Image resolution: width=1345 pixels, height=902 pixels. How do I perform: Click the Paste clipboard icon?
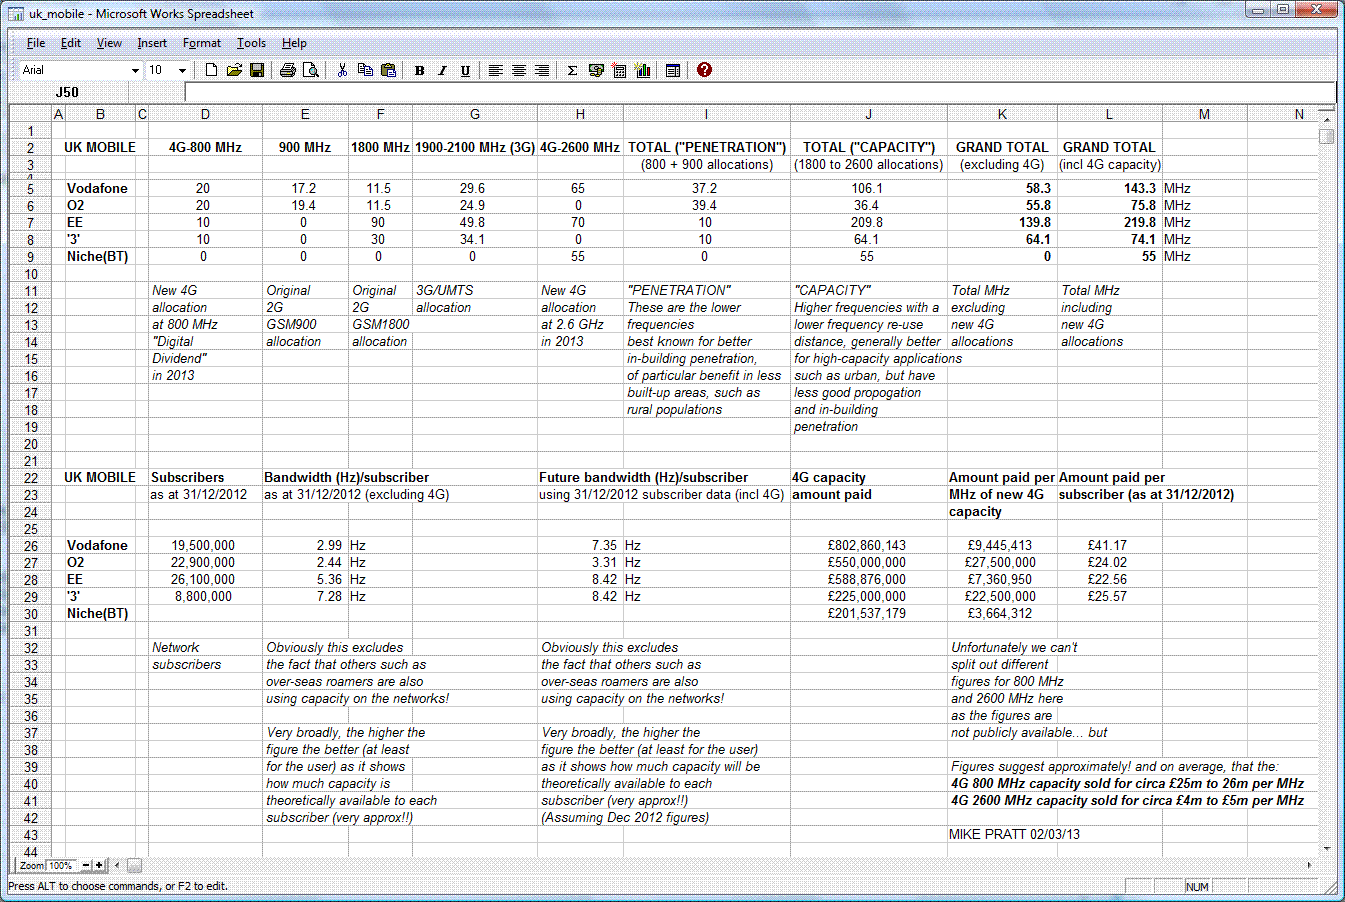coord(389,70)
